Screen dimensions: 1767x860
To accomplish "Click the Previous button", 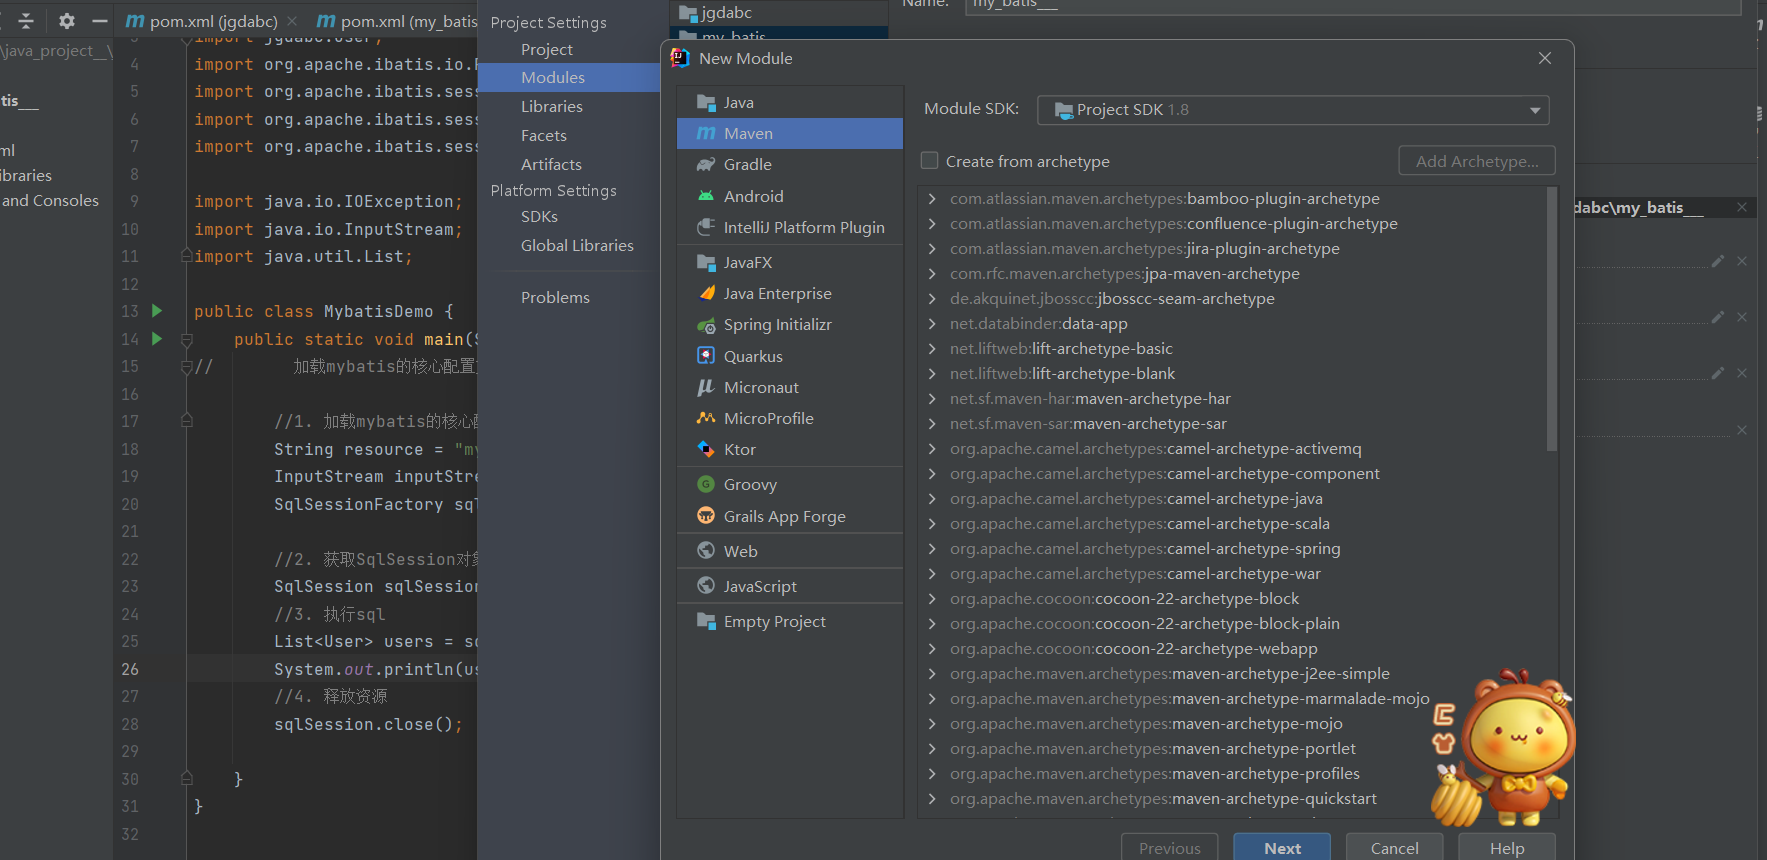I will [x=1169, y=847].
